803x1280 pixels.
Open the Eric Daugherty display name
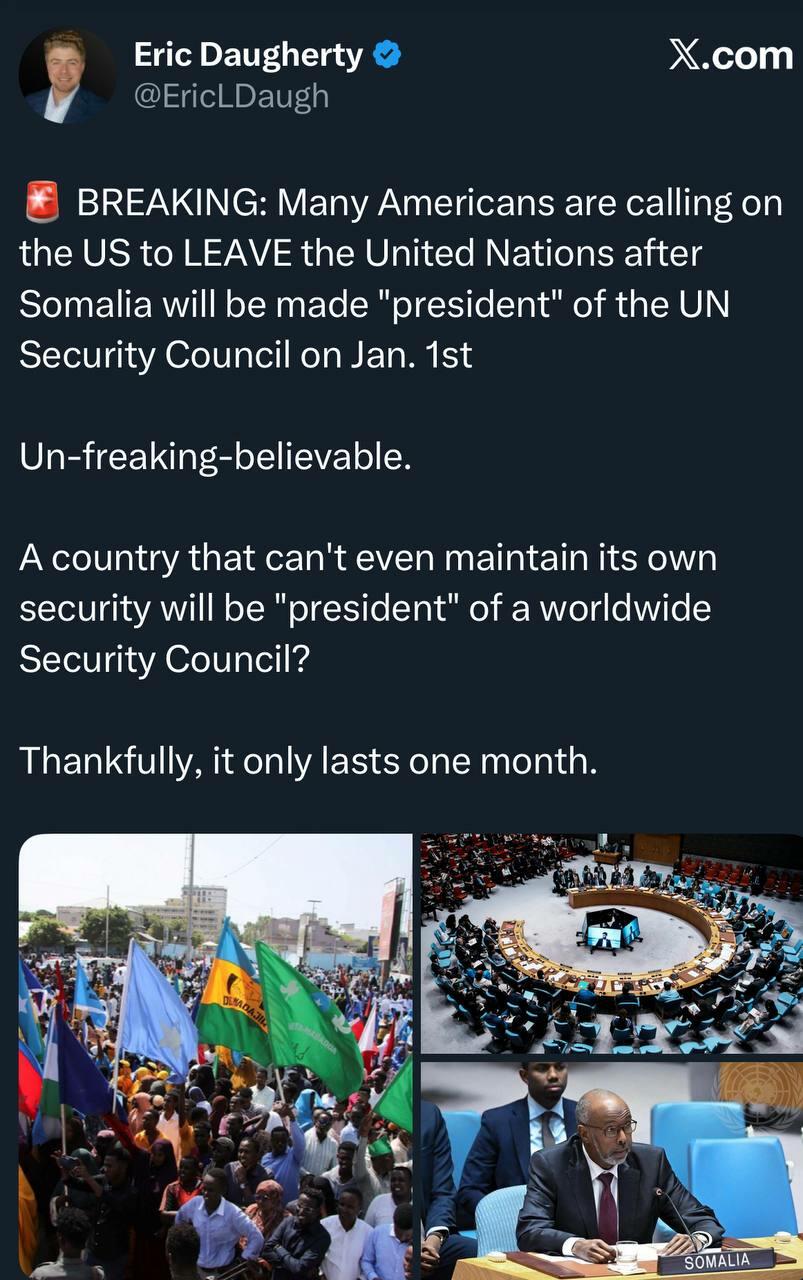tap(248, 56)
